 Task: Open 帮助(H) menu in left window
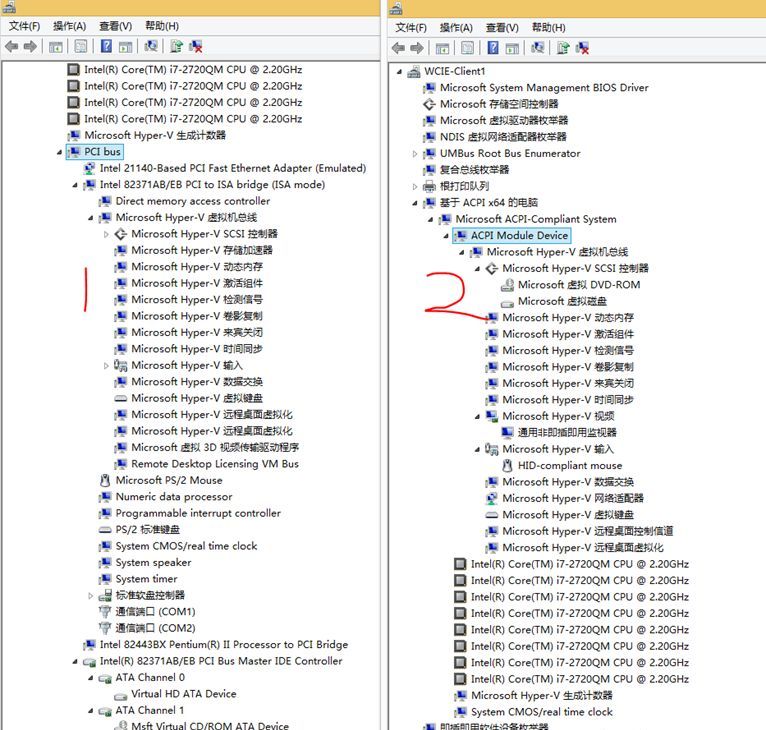coord(162,26)
